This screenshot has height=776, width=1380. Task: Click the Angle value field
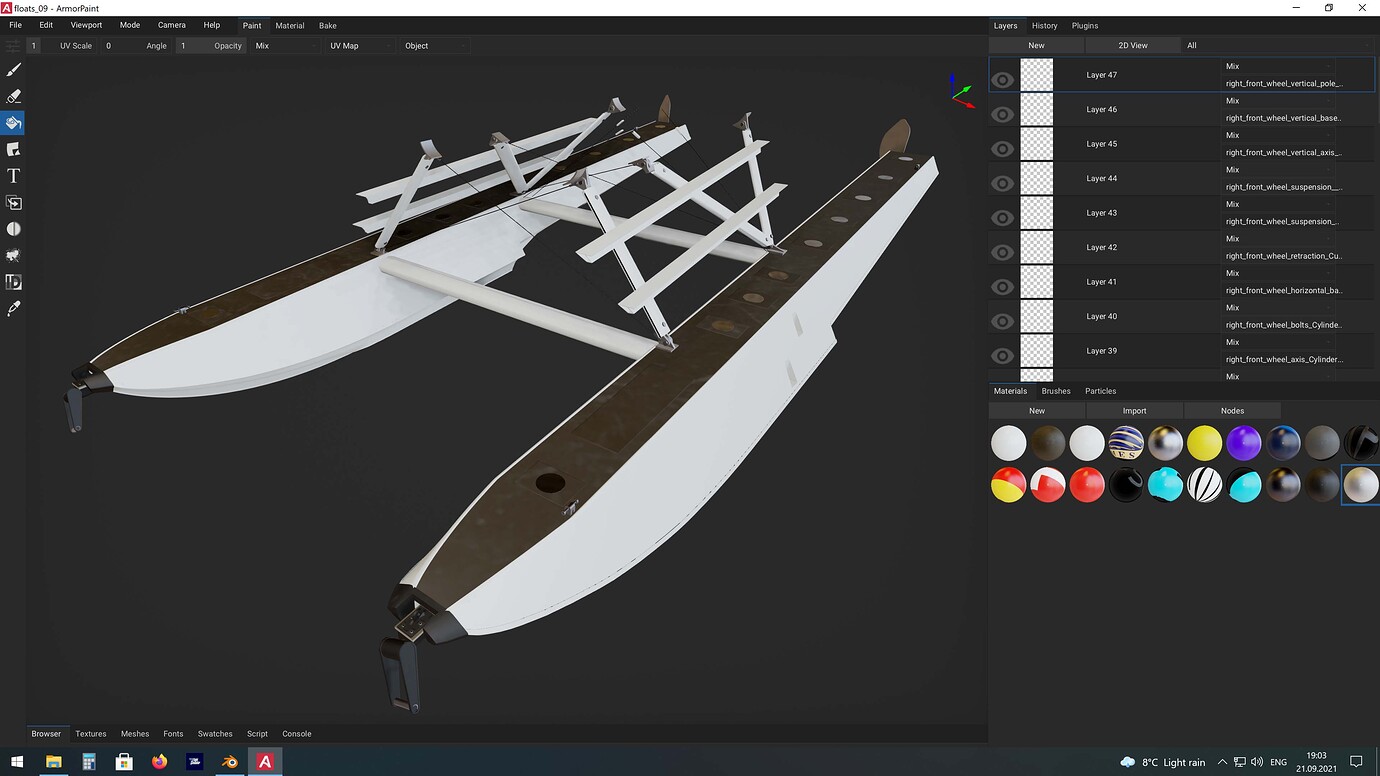click(134, 46)
